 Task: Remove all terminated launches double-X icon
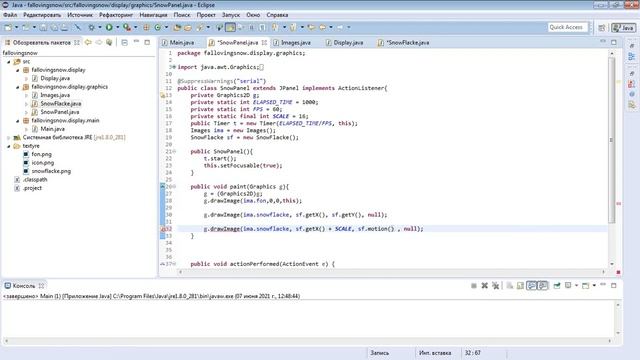pyautogui.click(x=496, y=286)
